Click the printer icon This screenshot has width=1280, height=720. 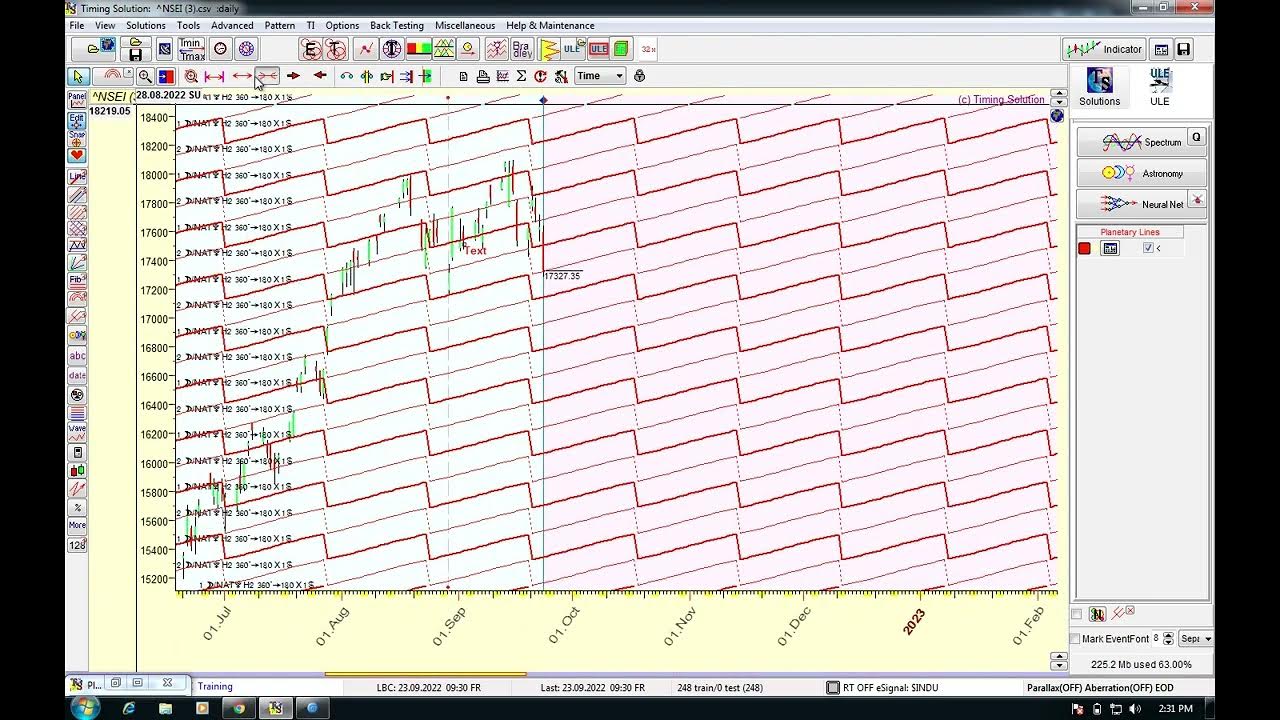point(483,76)
